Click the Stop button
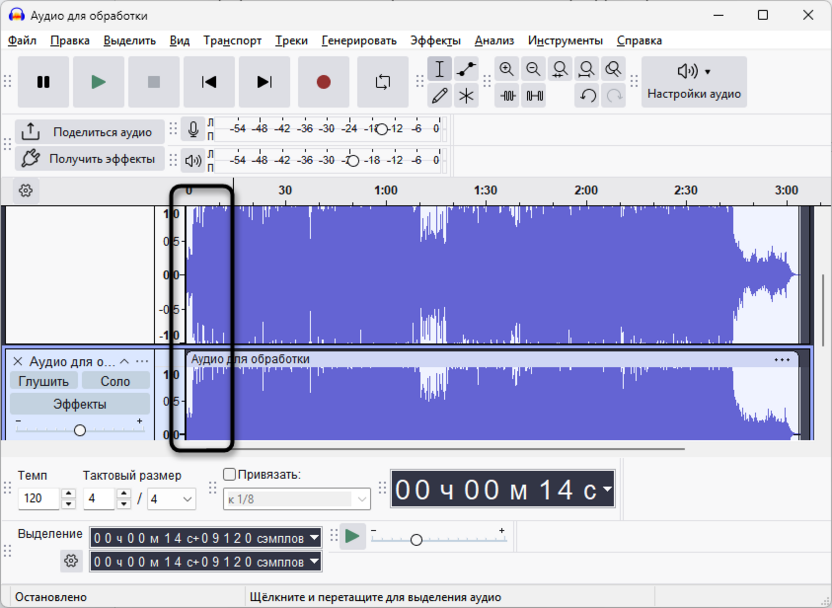 [x=154, y=82]
